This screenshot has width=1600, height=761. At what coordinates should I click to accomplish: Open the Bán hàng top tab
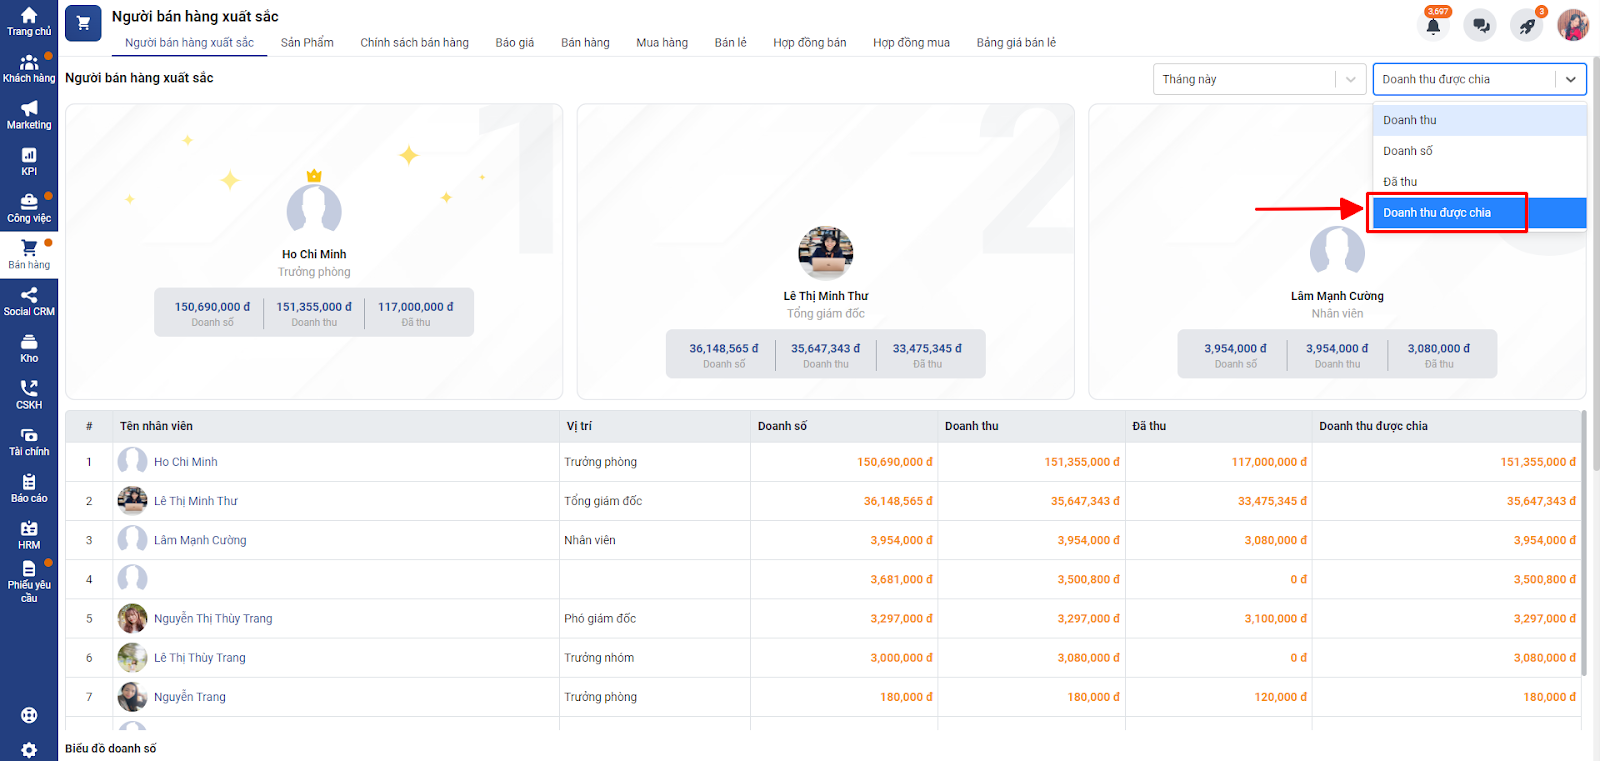coord(585,43)
